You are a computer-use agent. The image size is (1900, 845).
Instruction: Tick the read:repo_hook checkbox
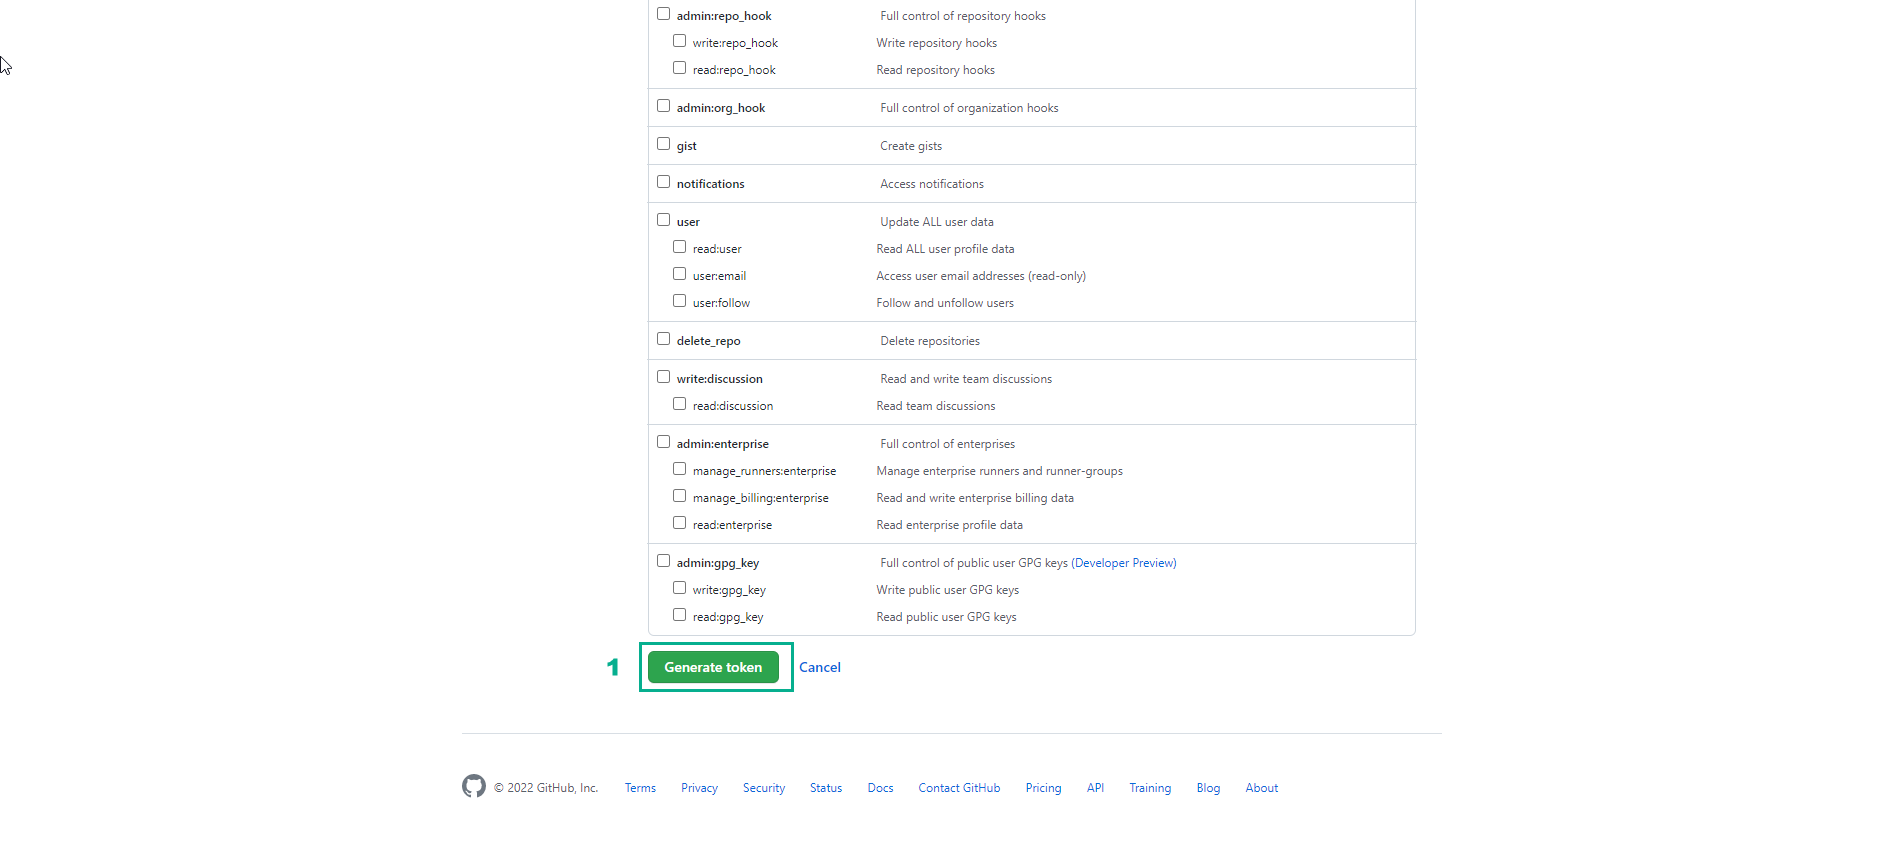(x=679, y=68)
